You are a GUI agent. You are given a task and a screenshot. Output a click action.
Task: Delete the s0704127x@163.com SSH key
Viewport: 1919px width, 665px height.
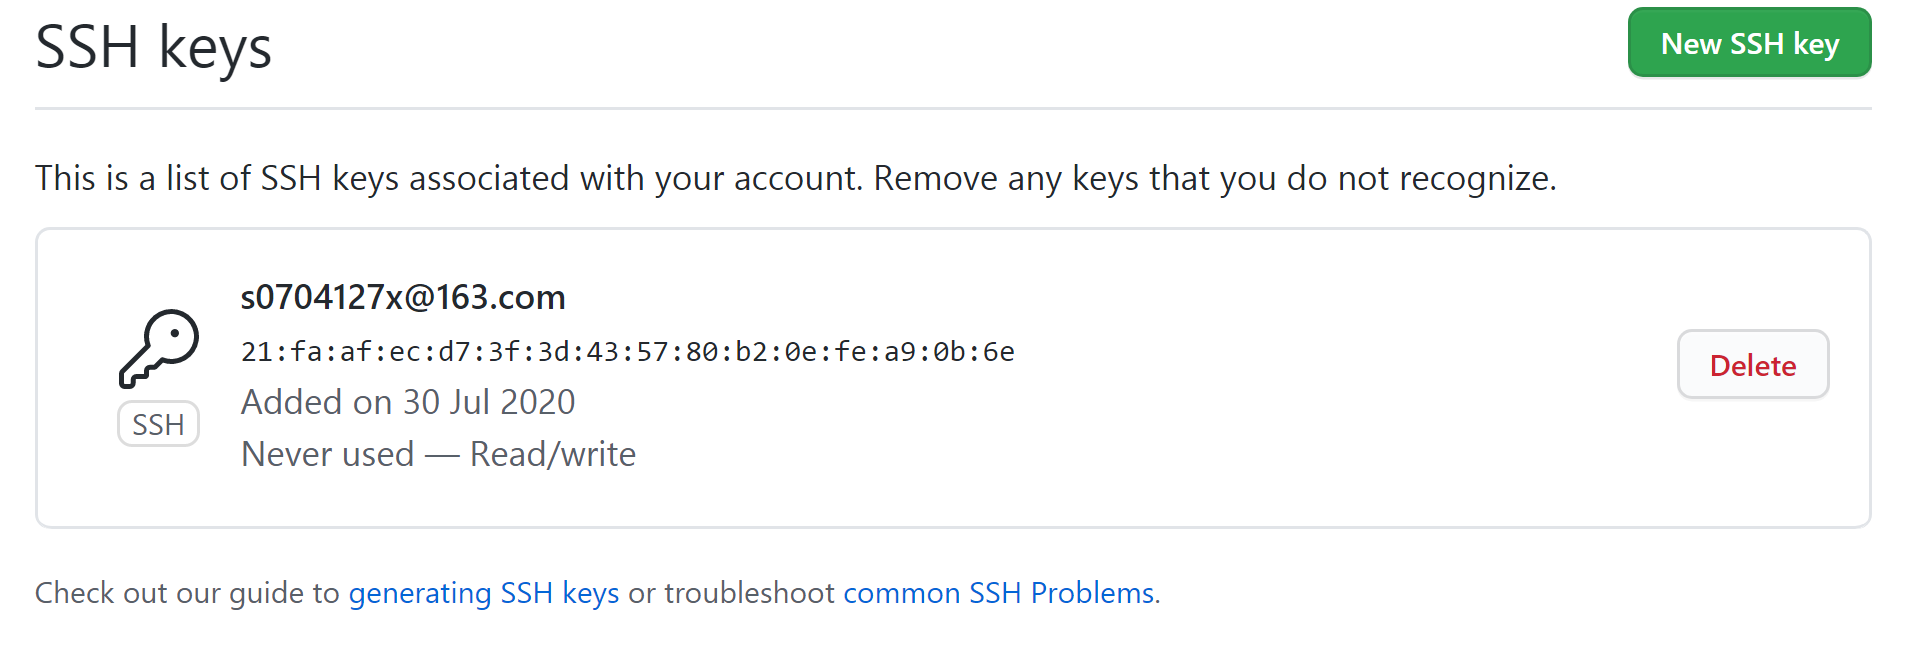1752,365
